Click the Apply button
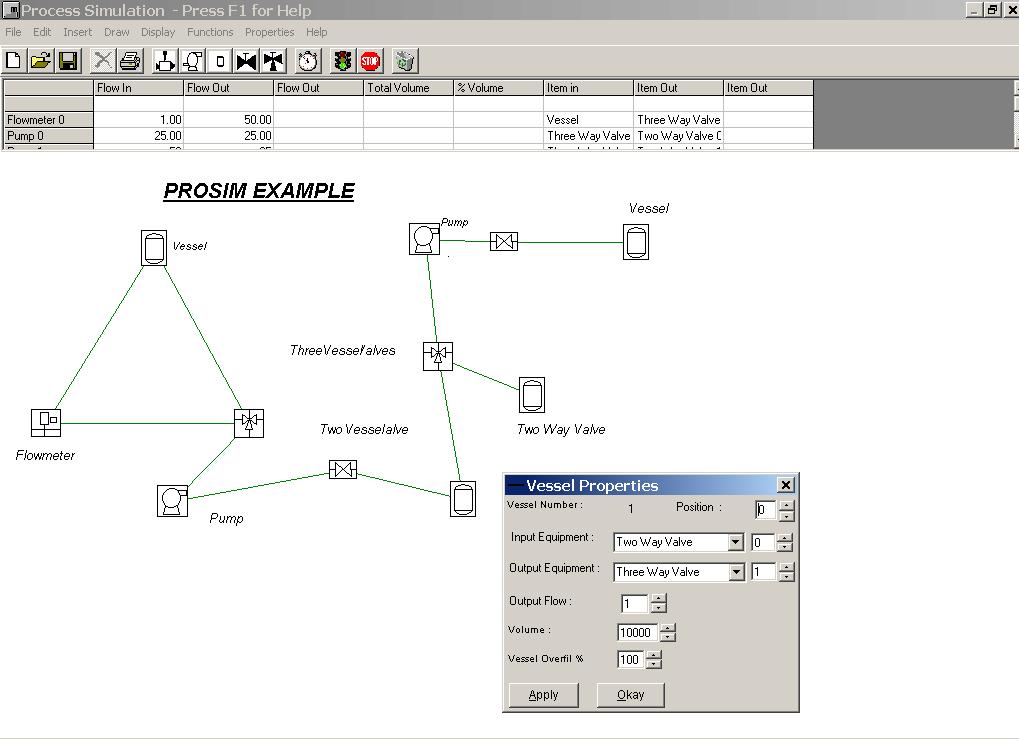Viewport: 1019px width, 740px height. tap(543, 695)
